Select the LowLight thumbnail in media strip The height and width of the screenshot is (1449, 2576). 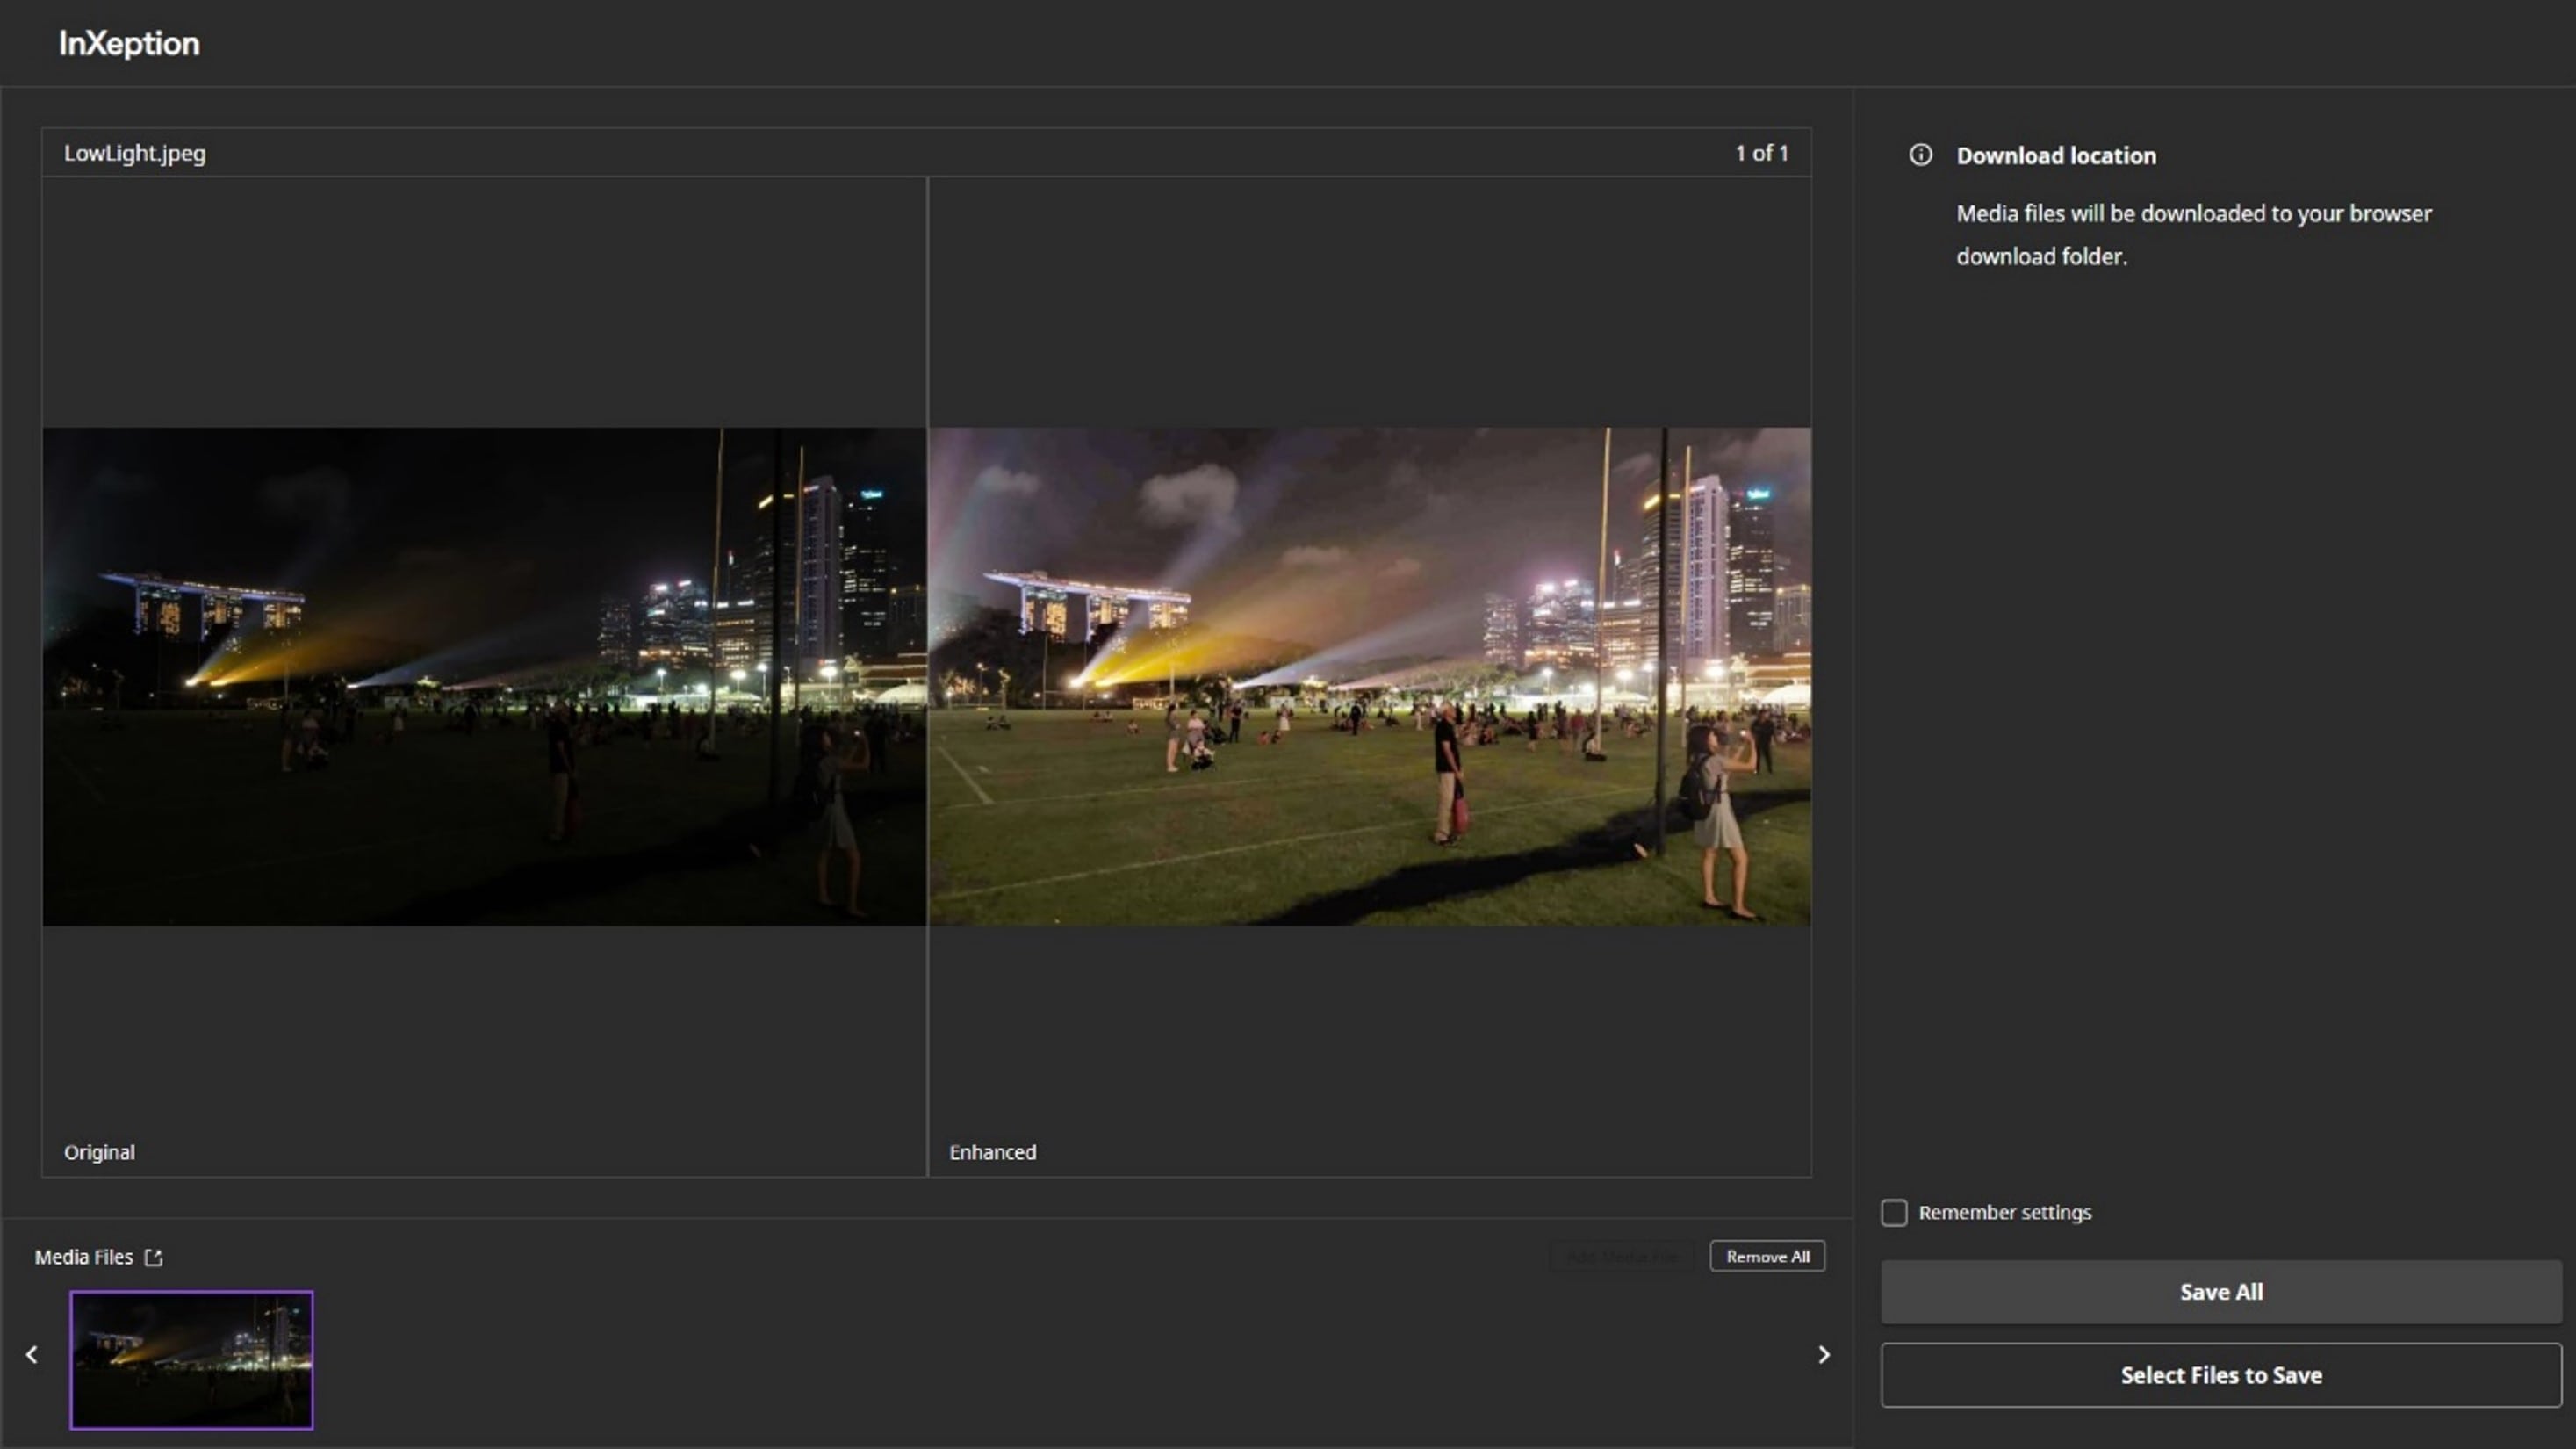click(191, 1360)
